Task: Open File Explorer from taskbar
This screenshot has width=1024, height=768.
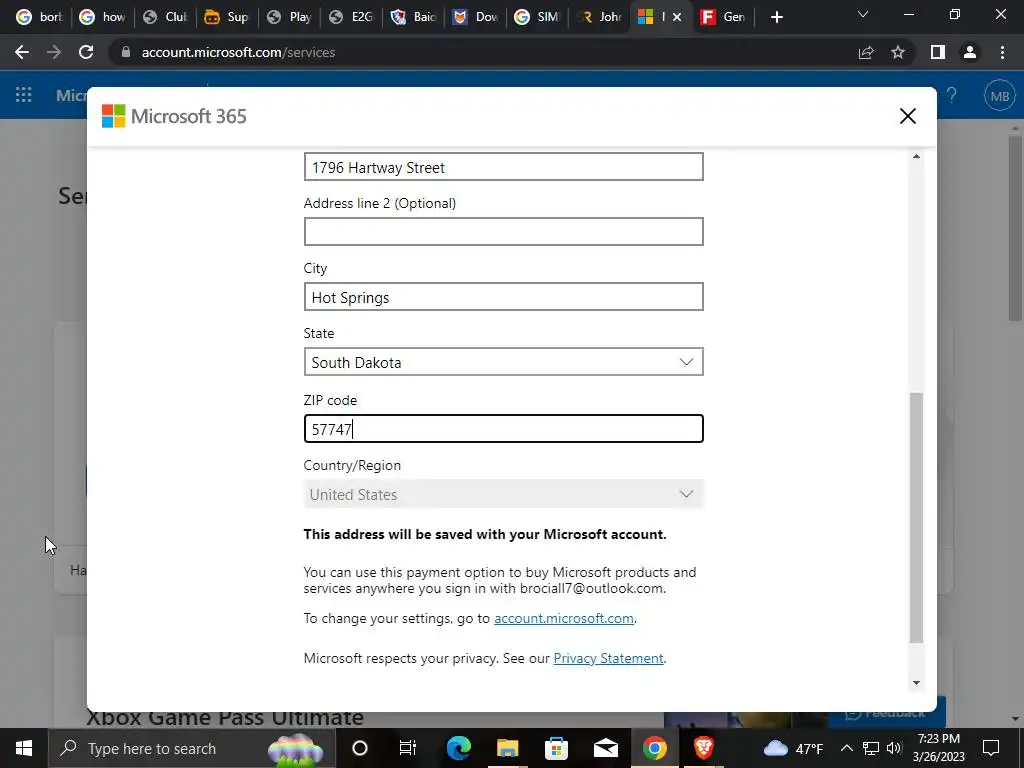Action: point(507,748)
